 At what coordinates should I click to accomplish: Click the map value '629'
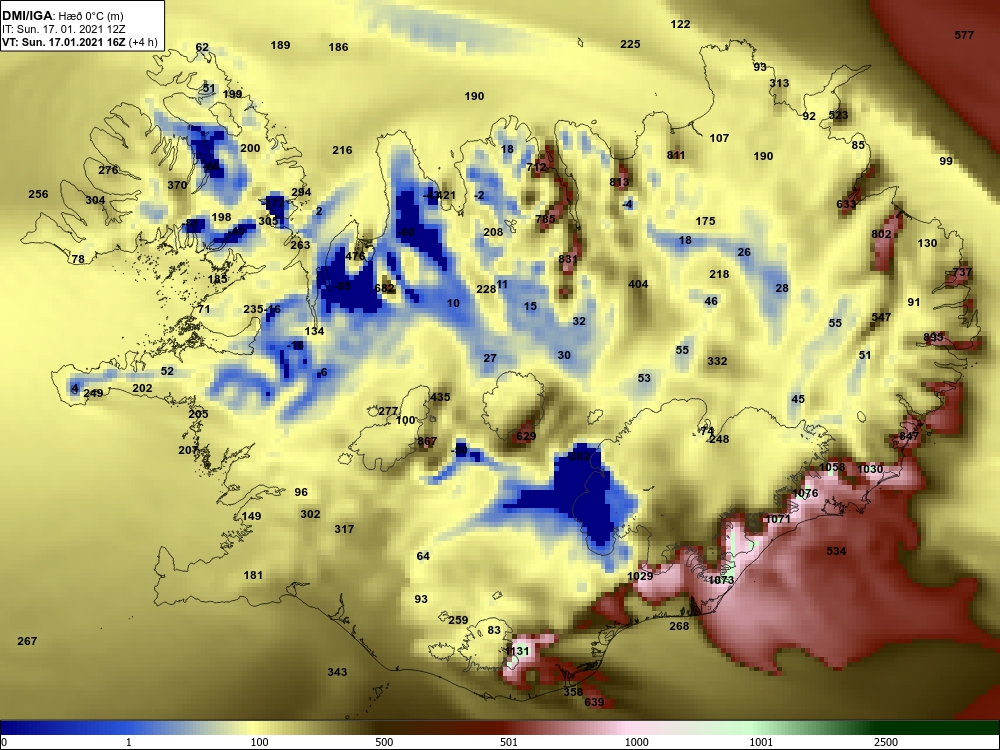tap(526, 437)
